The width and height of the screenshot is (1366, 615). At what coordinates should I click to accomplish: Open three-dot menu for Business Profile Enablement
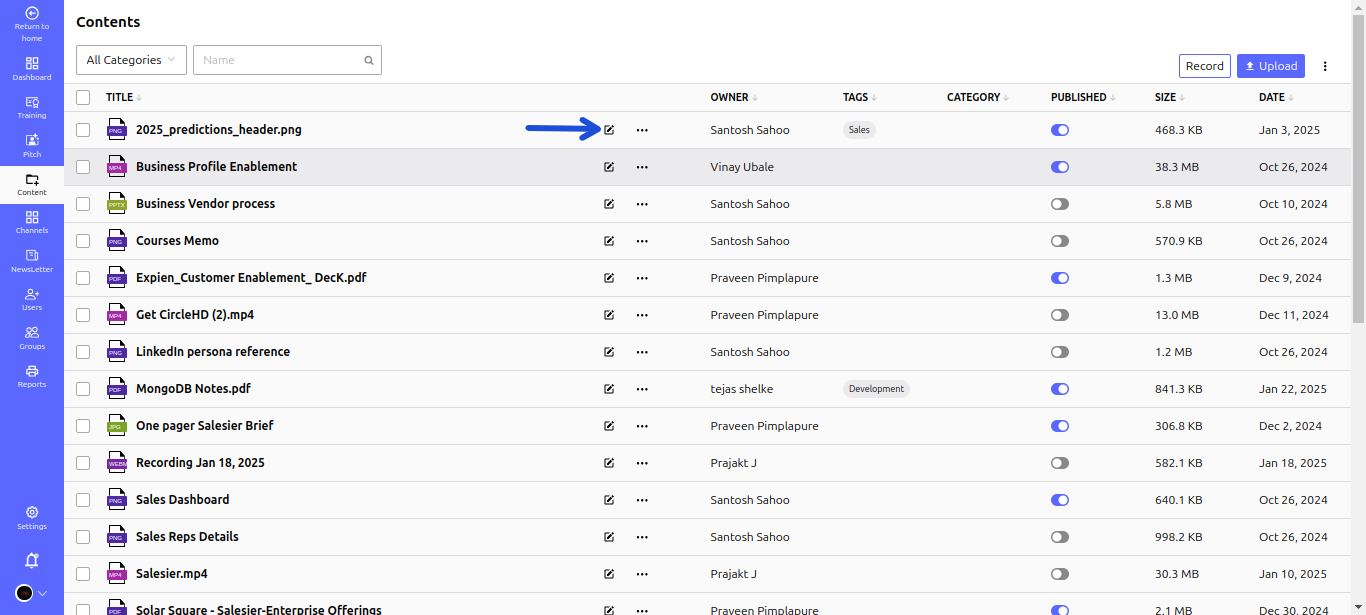[x=642, y=167]
